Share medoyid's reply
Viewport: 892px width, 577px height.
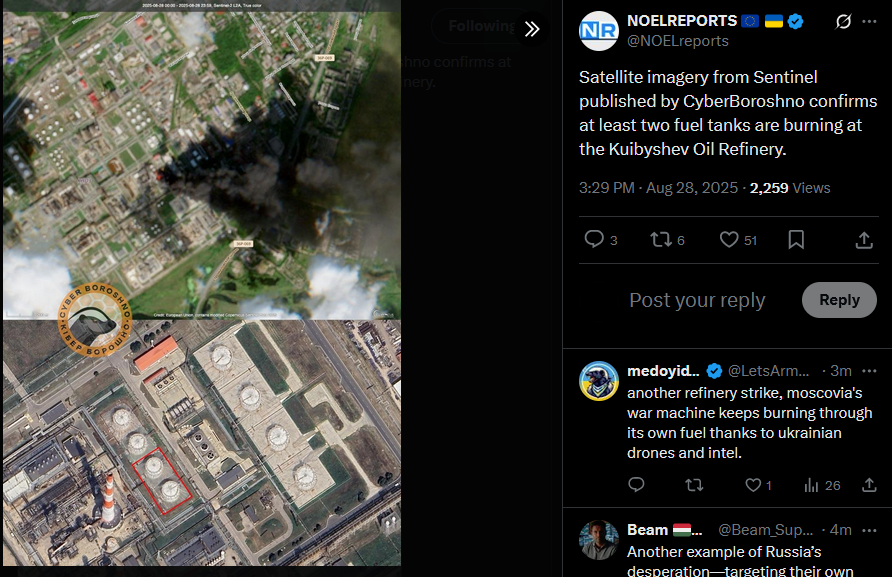[x=869, y=485]
